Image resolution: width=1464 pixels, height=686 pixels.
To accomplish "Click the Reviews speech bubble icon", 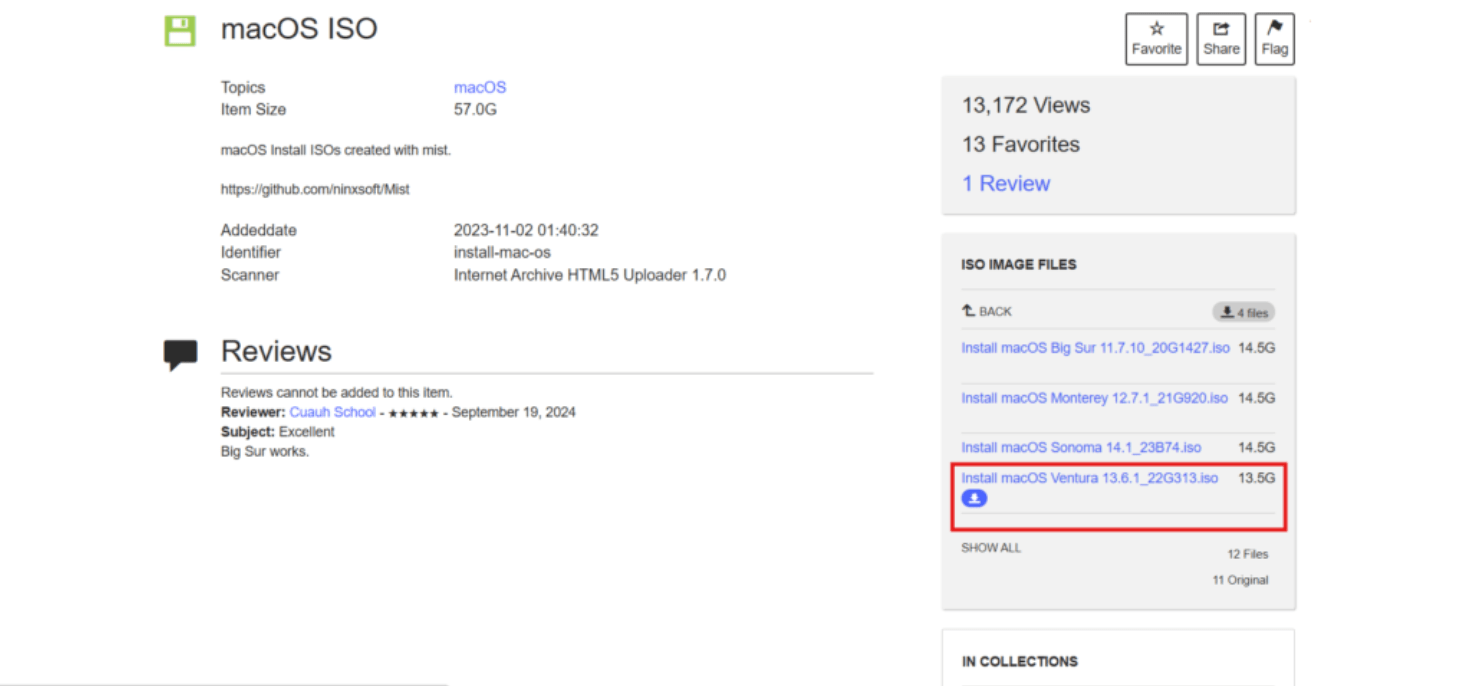I will tap(180, 354).
